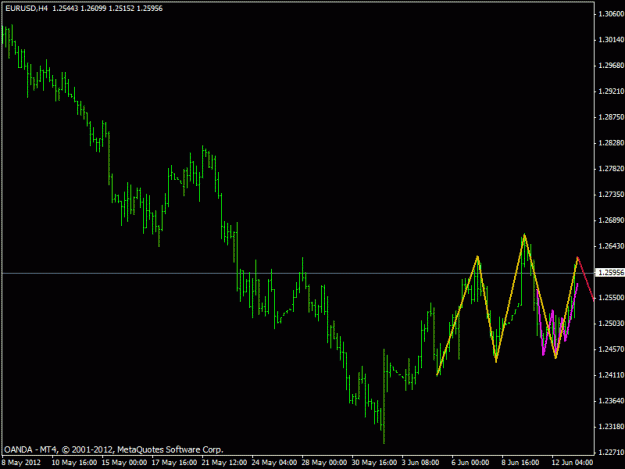Click the 3 Jun 08:00 time label

point(421,462)
